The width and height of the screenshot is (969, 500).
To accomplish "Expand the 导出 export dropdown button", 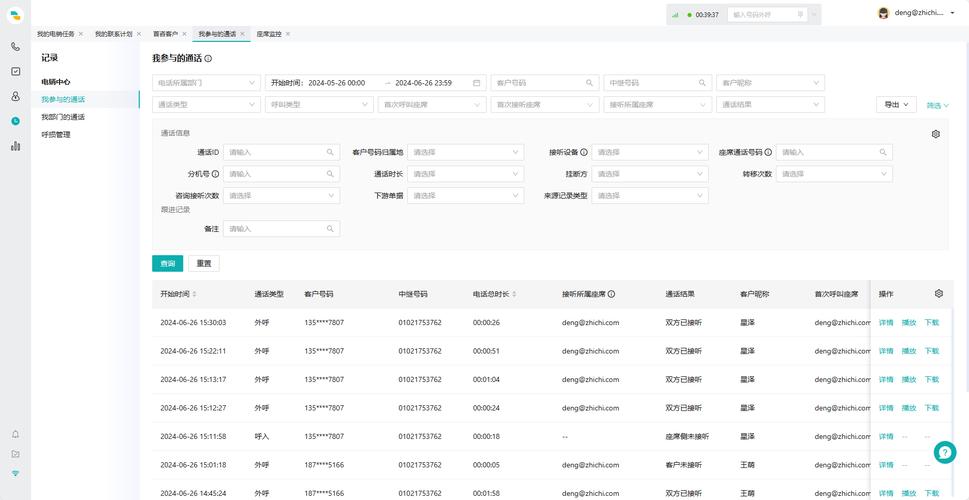I will (x=896, y=105).
